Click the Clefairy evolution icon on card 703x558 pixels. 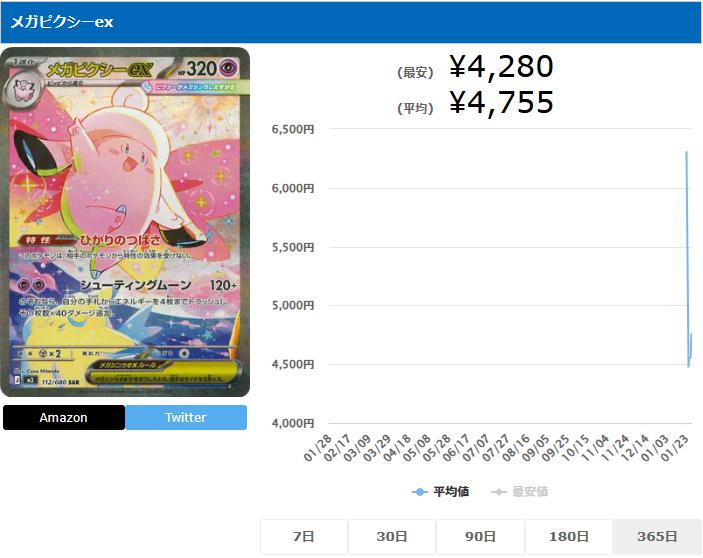click(22, 88)
